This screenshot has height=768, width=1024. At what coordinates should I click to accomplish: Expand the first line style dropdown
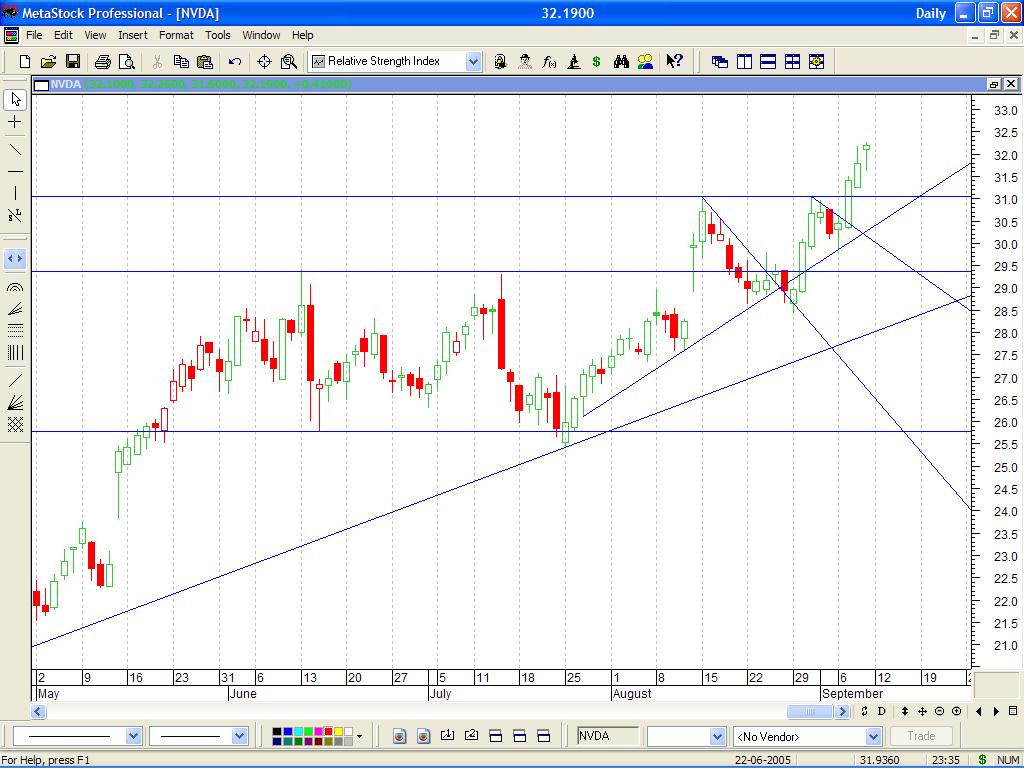[133, 736]
